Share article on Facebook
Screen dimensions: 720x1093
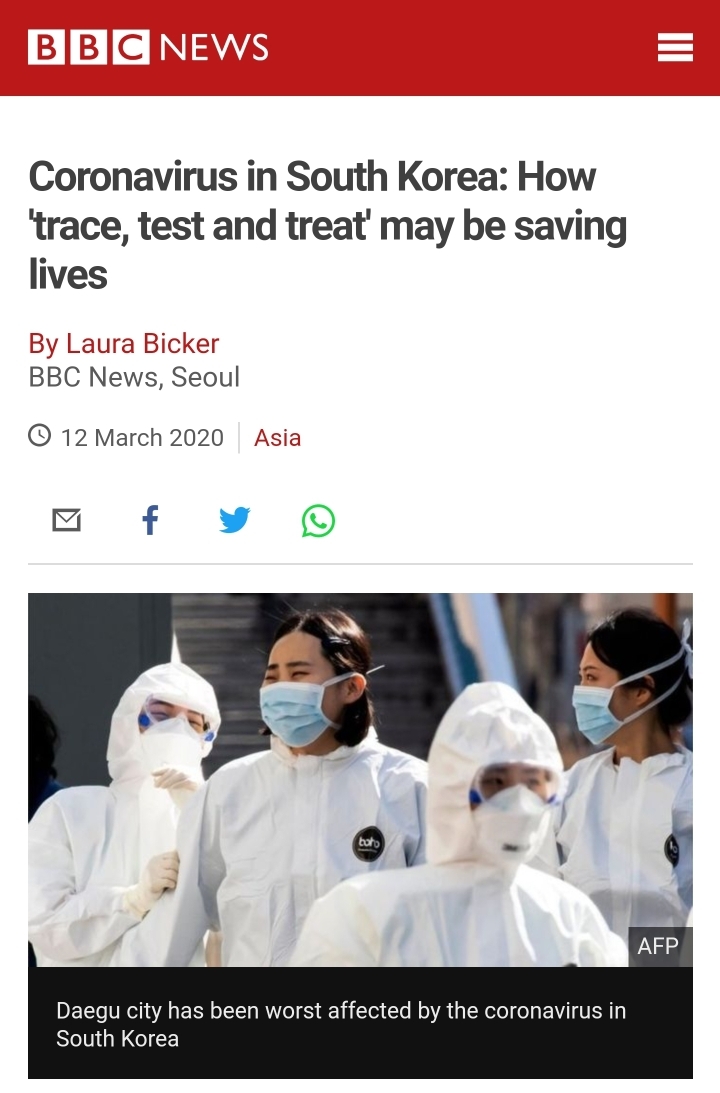pos(150,520)
